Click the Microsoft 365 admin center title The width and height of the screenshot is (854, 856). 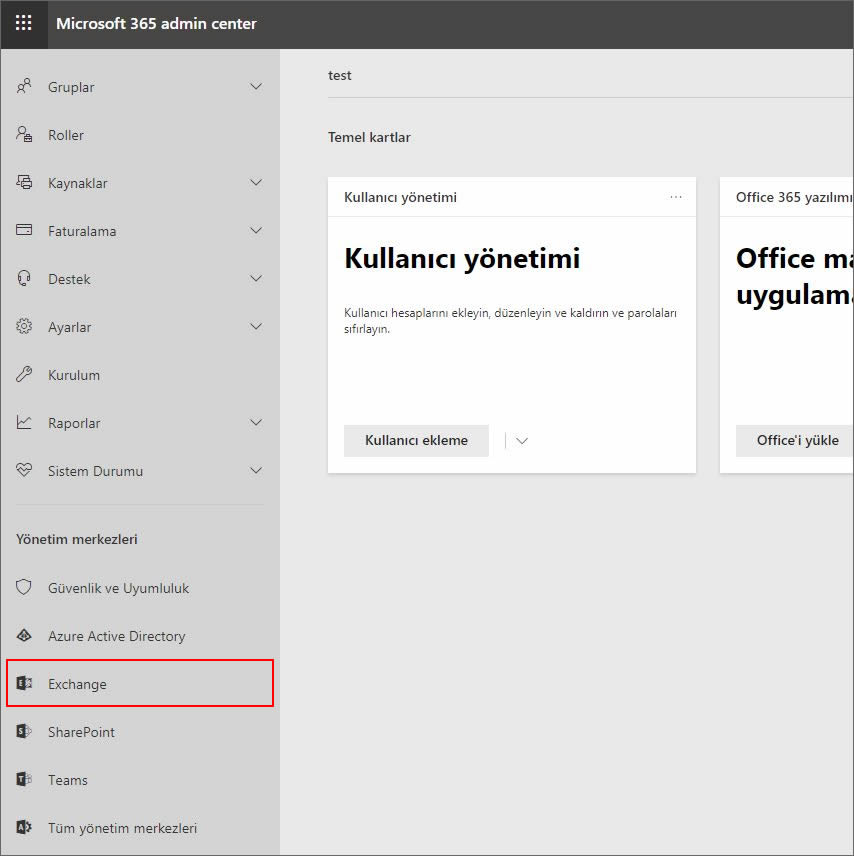[x=156, y=23]
